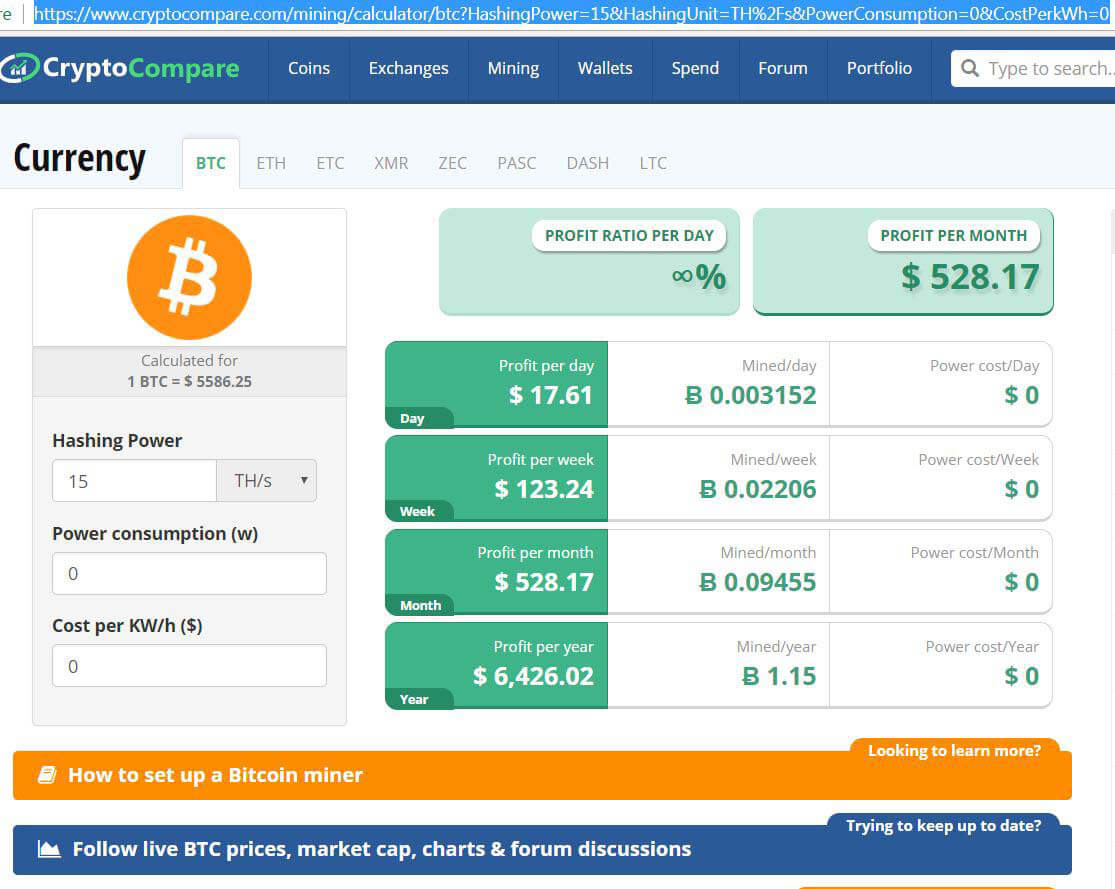Open the Wallets page
Viewport: 1115px width, 889px height.
click(x=604, y=68)
